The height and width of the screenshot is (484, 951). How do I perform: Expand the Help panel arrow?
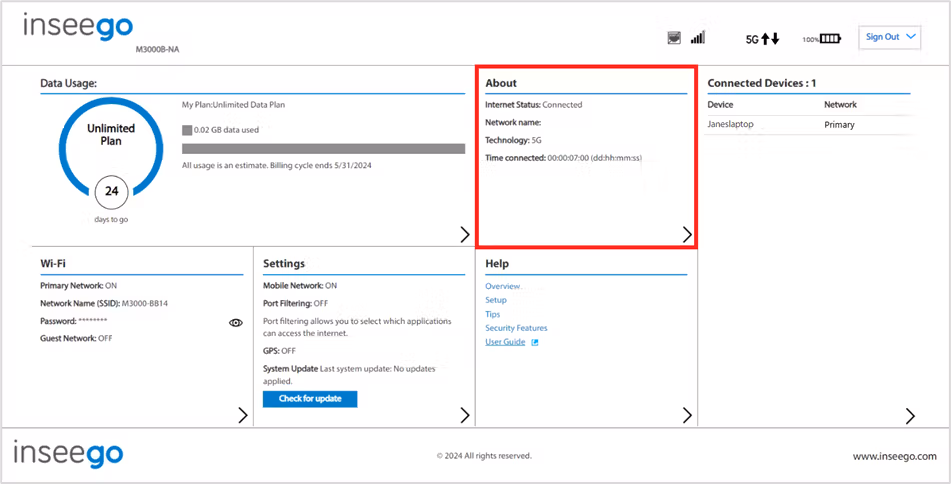(x=687, y=415)
